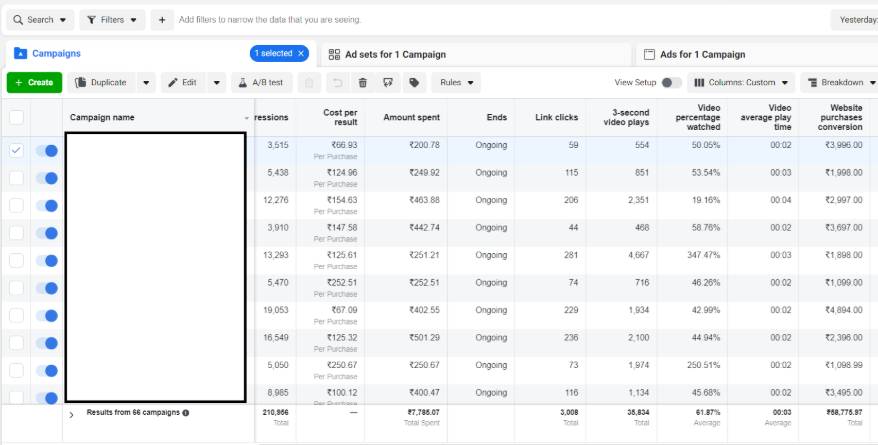Click the plus add filter button
Viewport: 878px width, 445px height.
[x=162, y=20]
